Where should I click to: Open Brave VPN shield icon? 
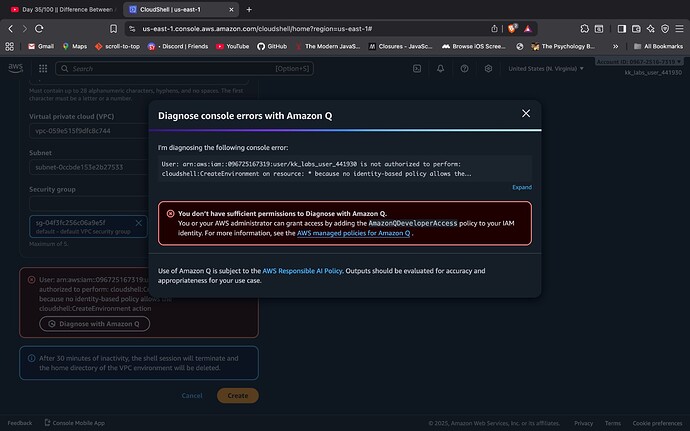665,29
